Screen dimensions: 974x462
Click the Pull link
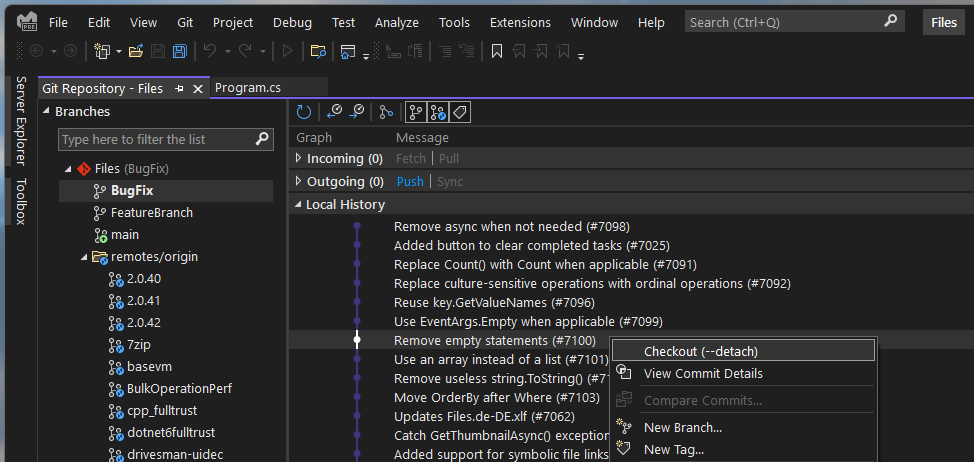click(x=449, y=158)
